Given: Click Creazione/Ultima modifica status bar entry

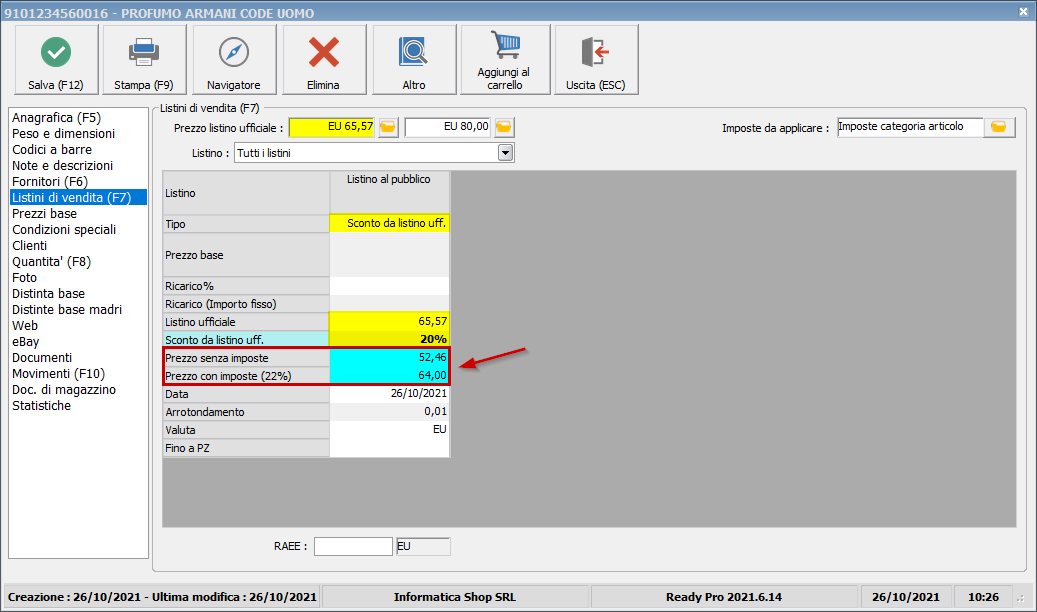Looking at the screenshot, I should tap(162, 597).
